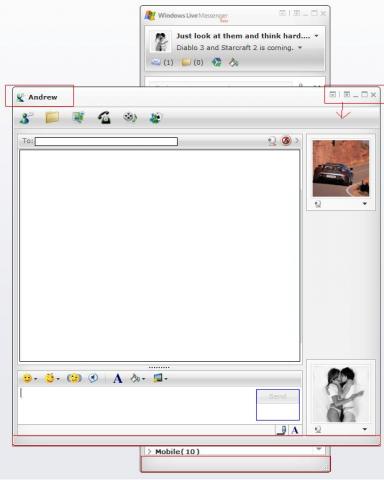Send a nudge using the shaking face icon
This screenshot has width=384, height=480.
click(74, 378)
